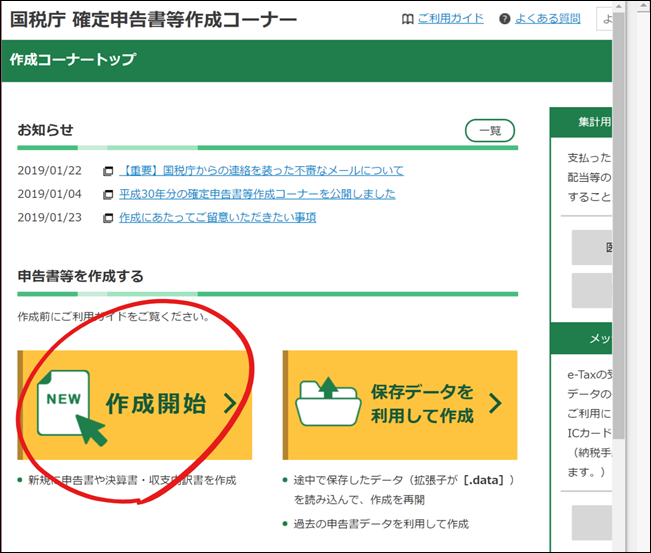Image resolution: width=651 pixels, height=553 pixels.
Task: Open 【重要】国税庁からの連絡を装った不審なメール notice
Action: (x=262, y=170)
